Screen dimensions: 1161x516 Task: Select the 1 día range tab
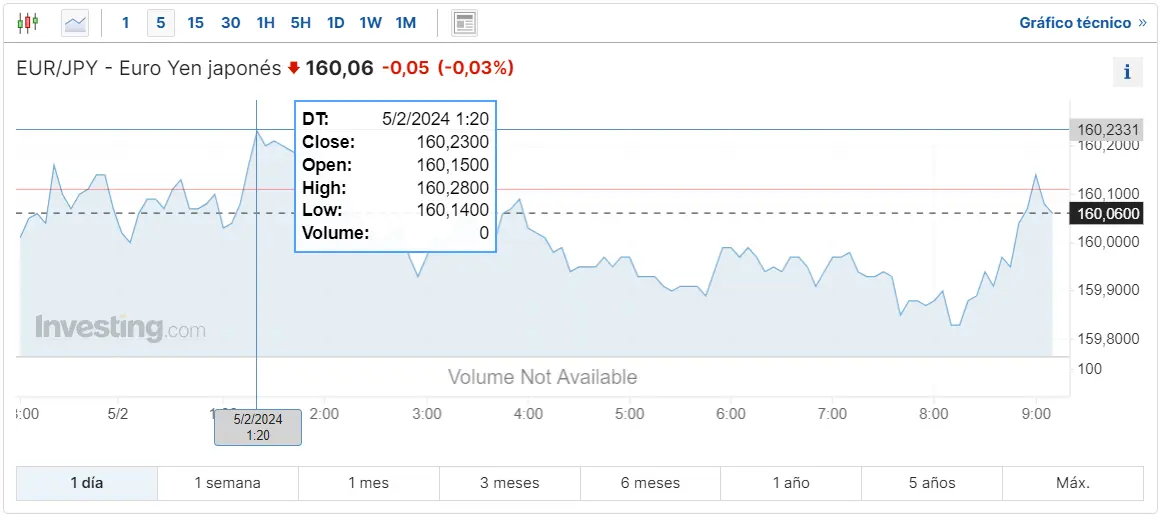[87, 483]
